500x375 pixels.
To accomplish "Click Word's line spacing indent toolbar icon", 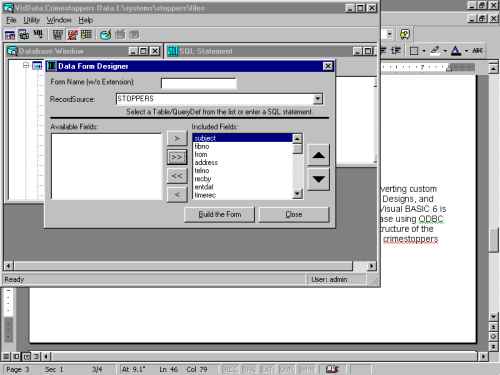I will pyautogui.click(x=396, y=51).
